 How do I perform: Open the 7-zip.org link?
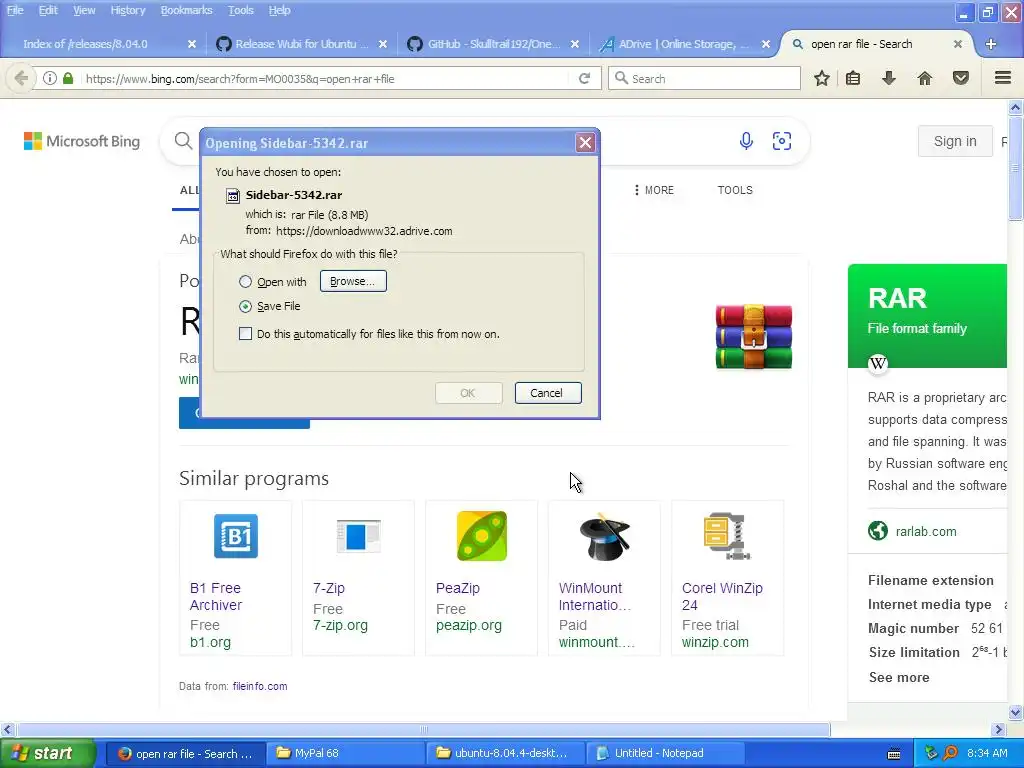tap(340, 626)
